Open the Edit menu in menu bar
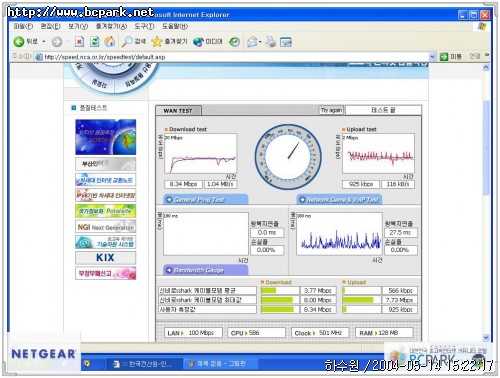Screen dimensions: 500x378 pos(51,26)
